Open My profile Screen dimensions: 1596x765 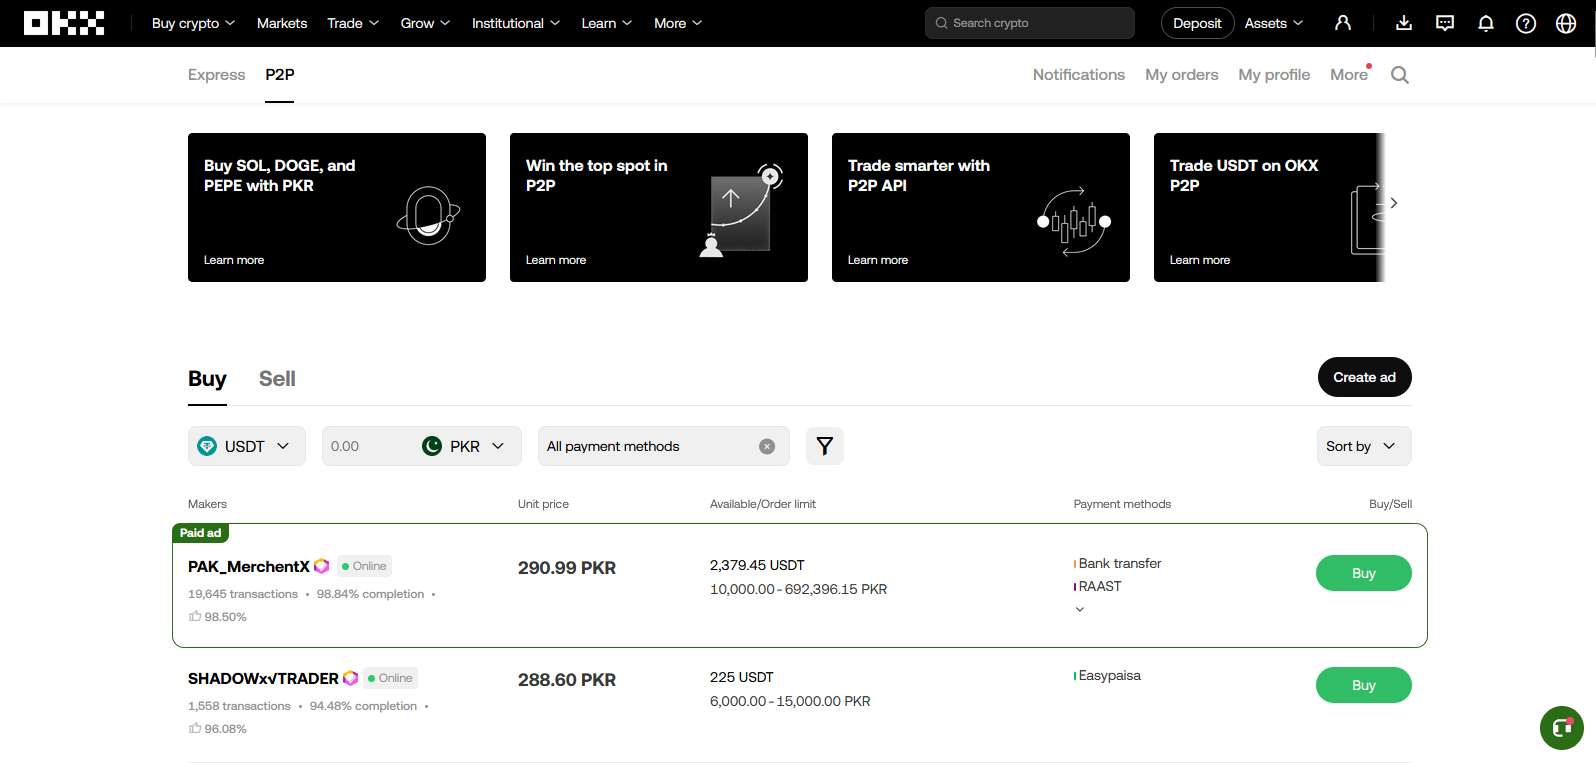(x=1274, y=75)
